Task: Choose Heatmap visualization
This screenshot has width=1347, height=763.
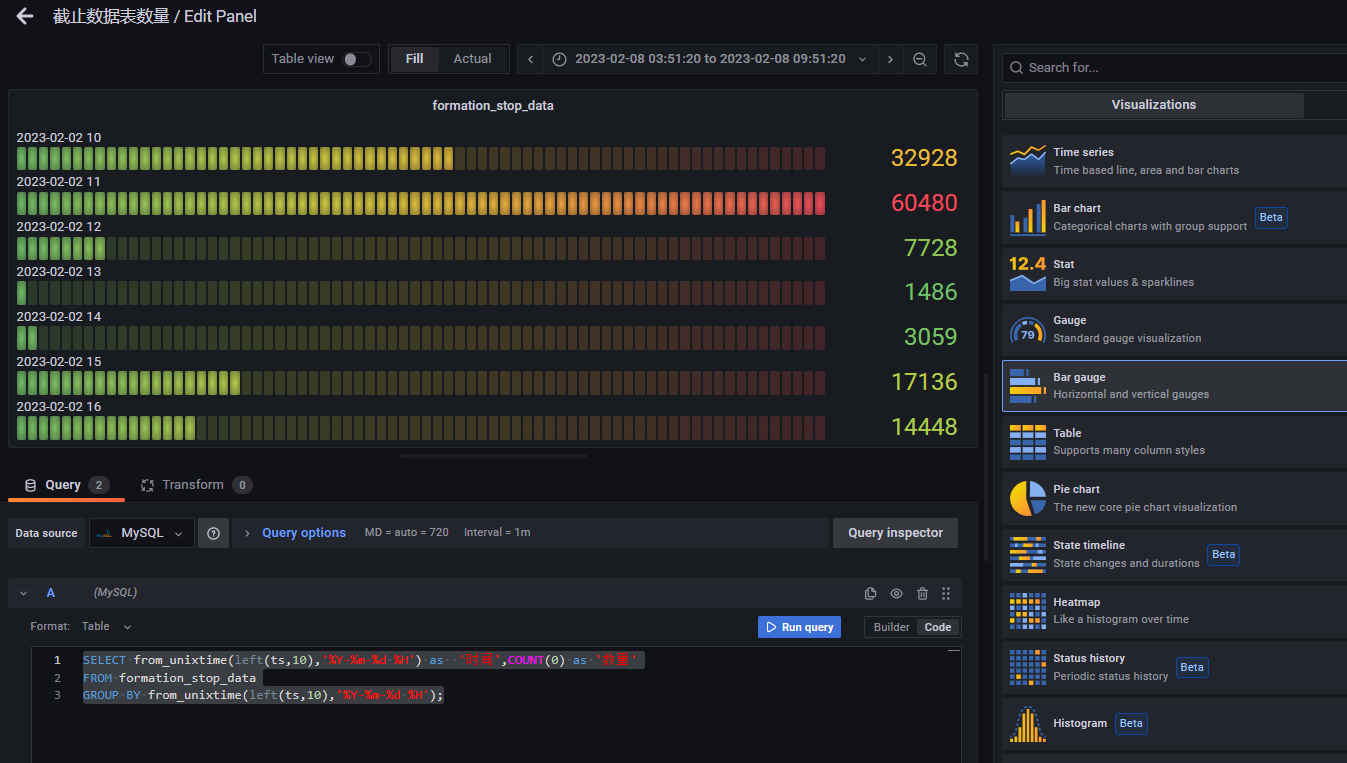Action: pos(1175,611)
